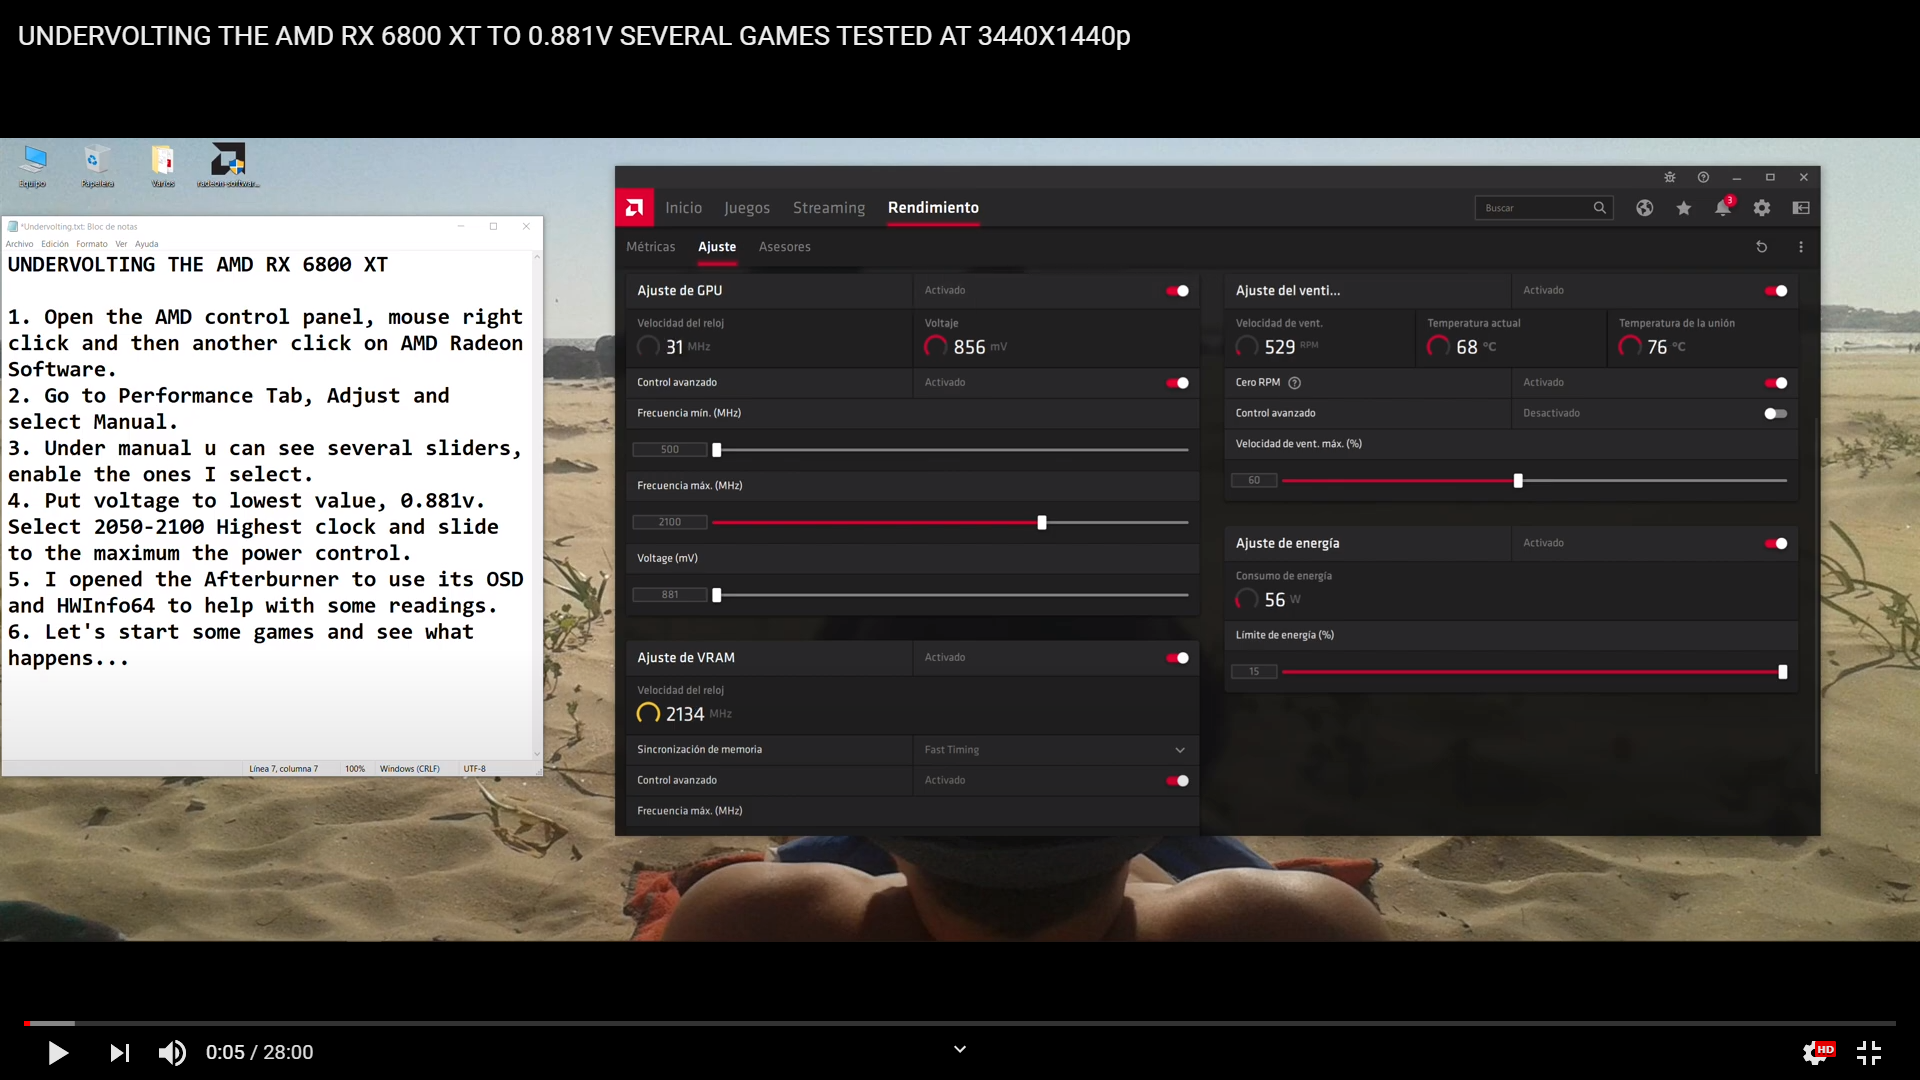Switch to the Juegos tab
Image resolution: width=1920 pixels, height=1080 pixels.
(747, 208)
